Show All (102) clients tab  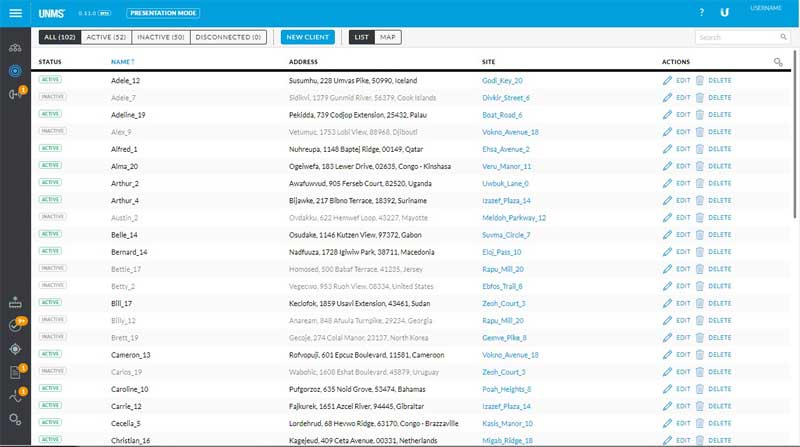click(x=60, y=37)
